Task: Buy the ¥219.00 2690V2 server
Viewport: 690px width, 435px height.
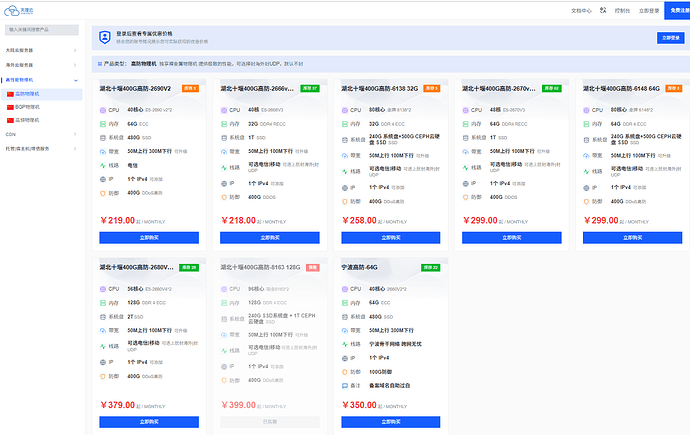Action: (149, 238)
